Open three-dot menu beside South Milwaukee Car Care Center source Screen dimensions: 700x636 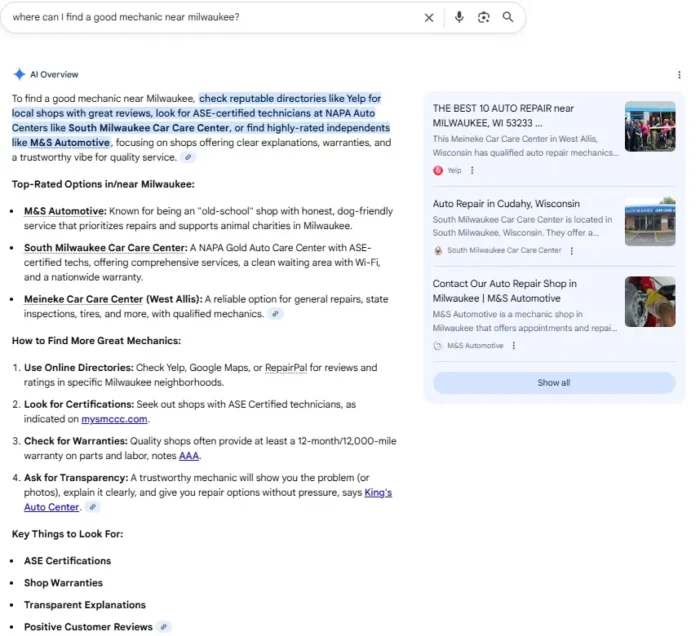[571, 250]
